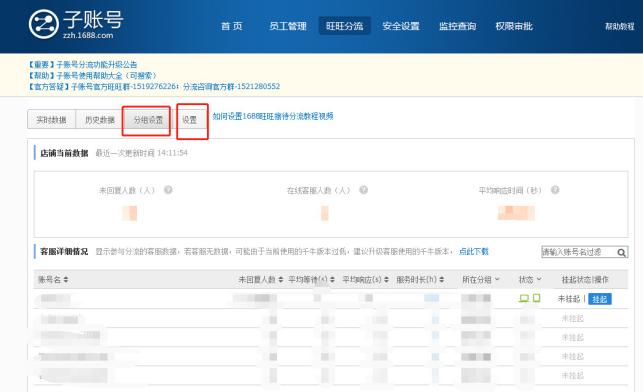Screen dimensions: 643x392
Task: Open 旺旺分流 menu
Action: click(344, 26)
